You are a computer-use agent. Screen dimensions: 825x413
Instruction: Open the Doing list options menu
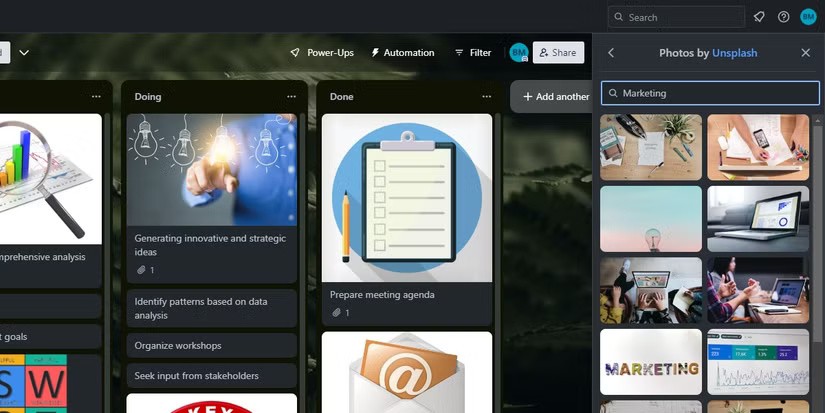(x=291, y=97)
